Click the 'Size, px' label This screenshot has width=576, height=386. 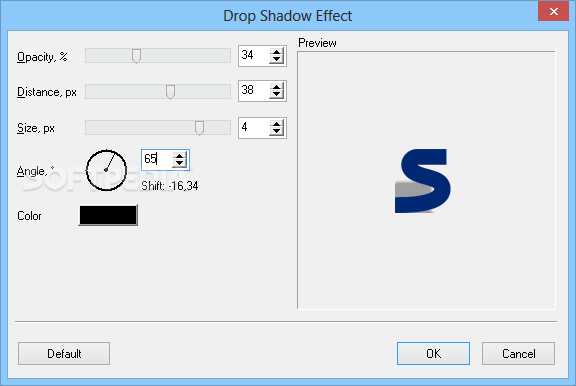[36, 128]
